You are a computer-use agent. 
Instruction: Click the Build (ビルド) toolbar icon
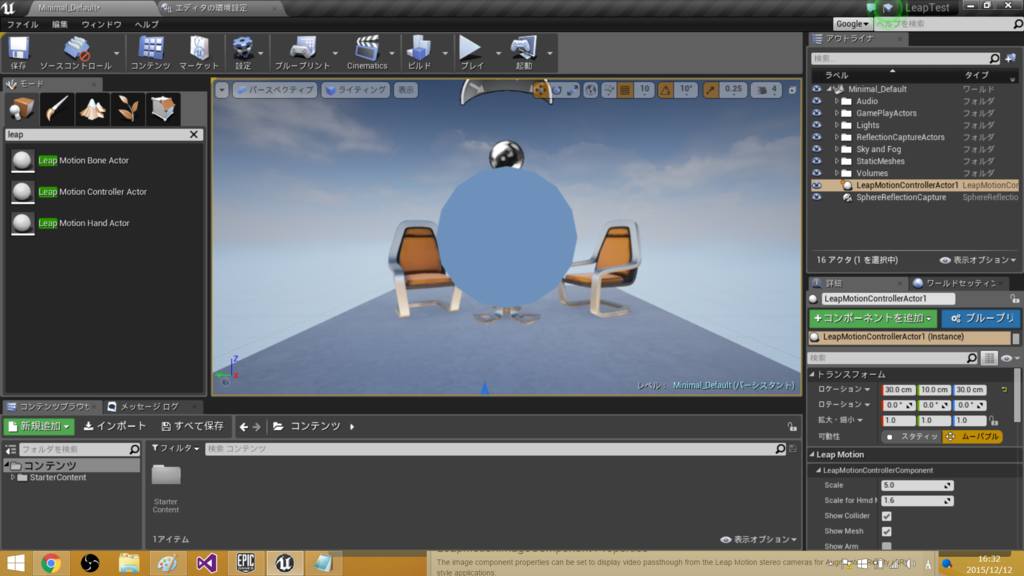point(419,53)
